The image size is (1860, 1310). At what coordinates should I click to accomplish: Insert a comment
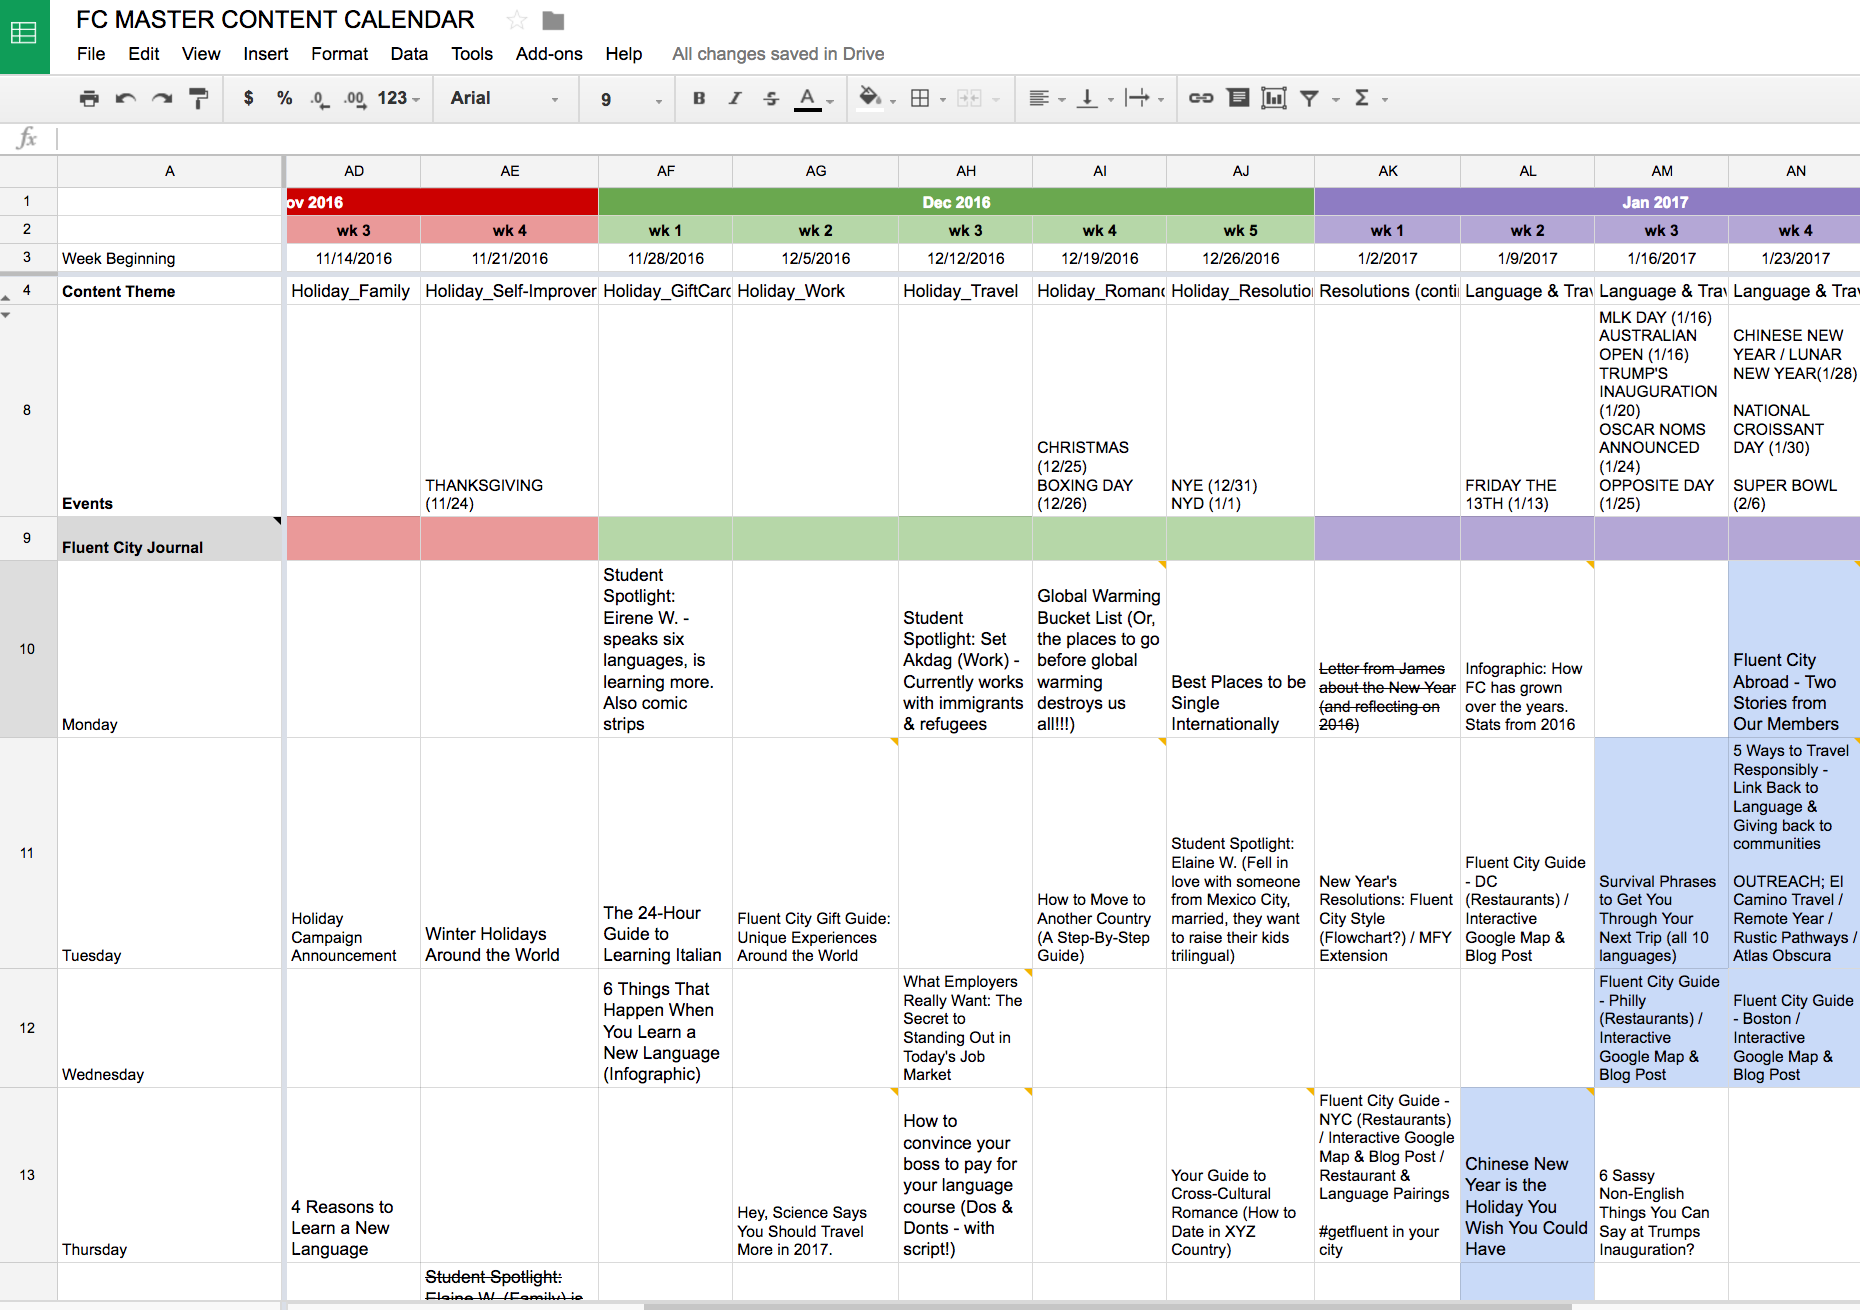(1238, 97)
